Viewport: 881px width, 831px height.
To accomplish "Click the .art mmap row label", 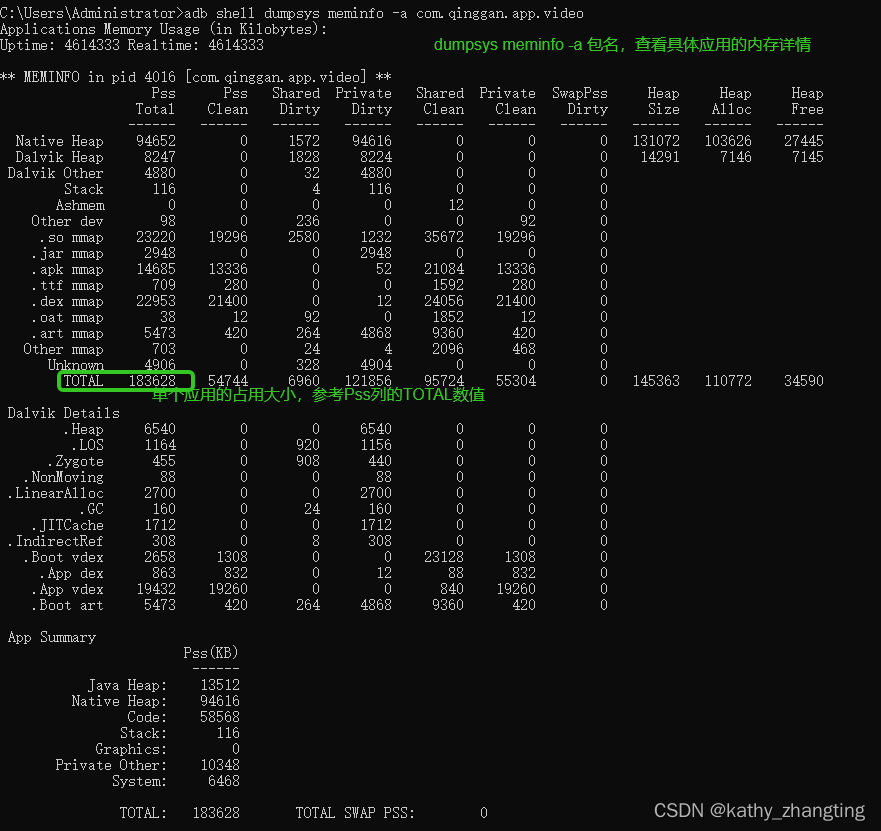I will tap(67, 334).
